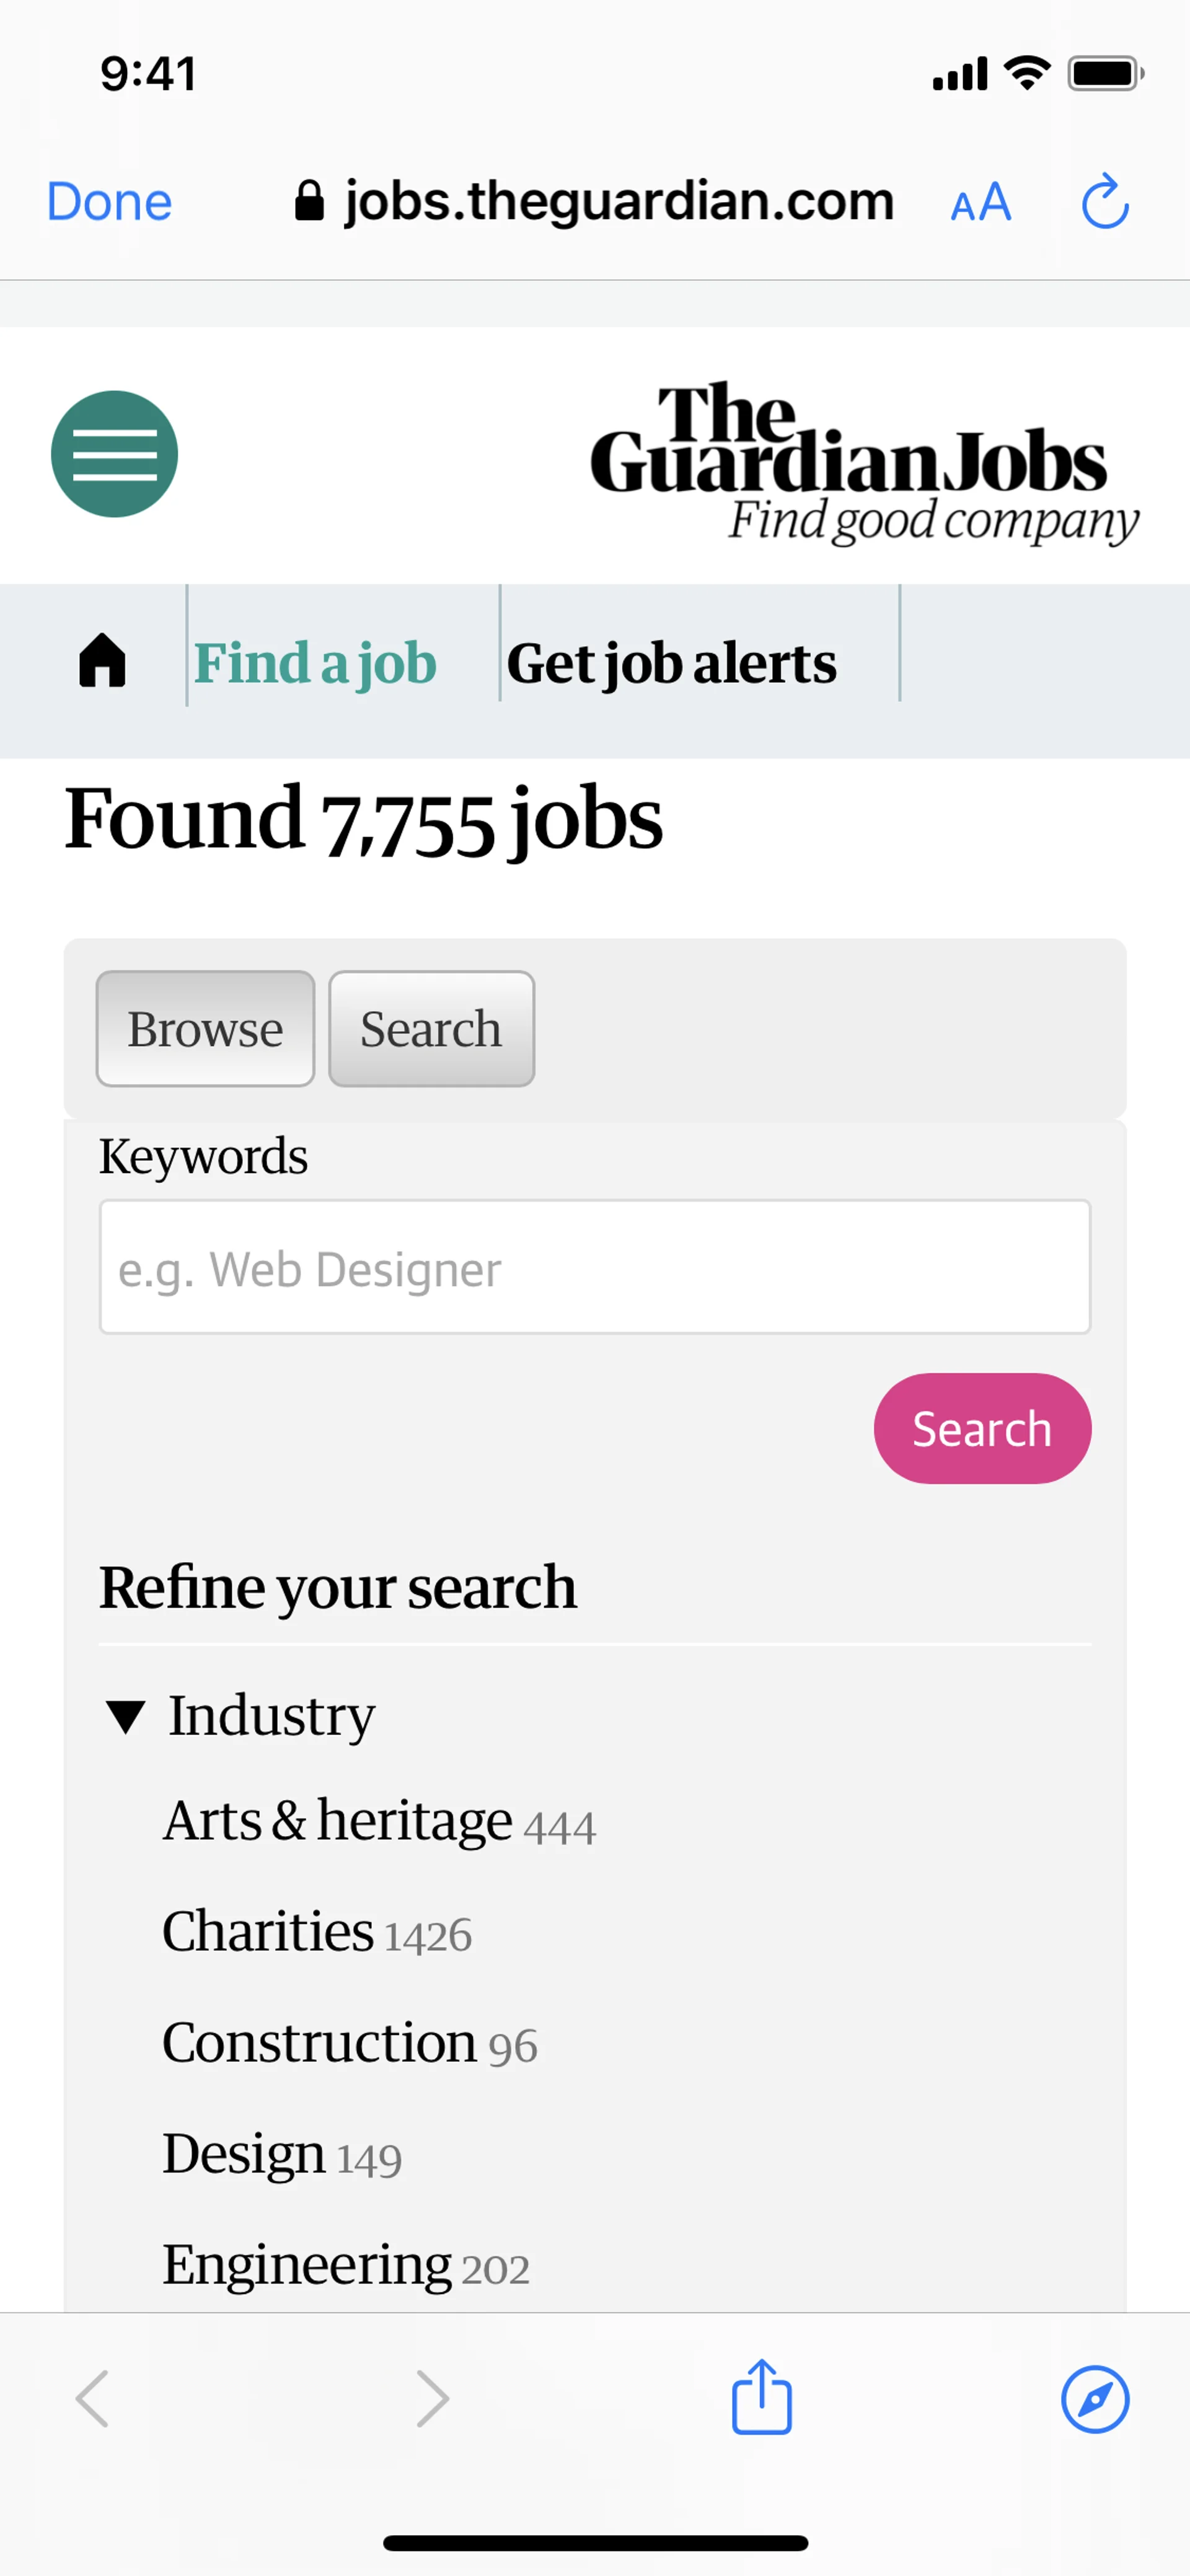
Task: Open page in Safari compass icon
Action: [x=1094, y=2398]
